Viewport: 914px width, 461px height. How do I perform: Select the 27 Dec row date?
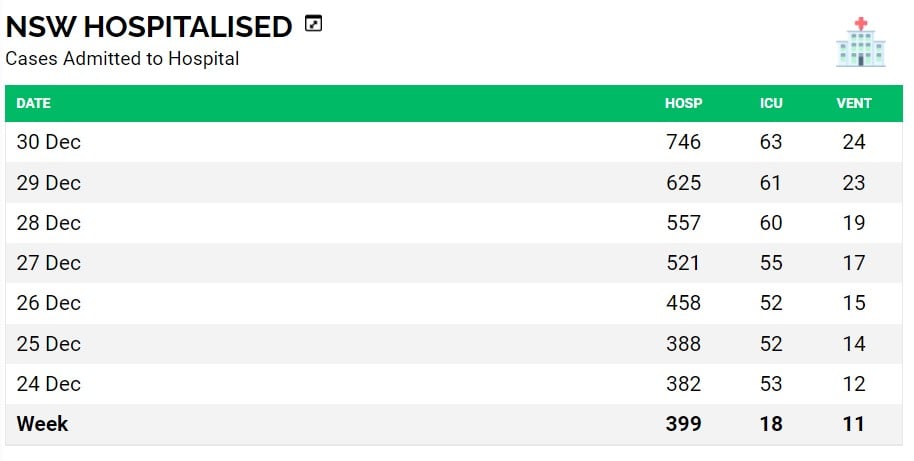[x=48, y=263]
